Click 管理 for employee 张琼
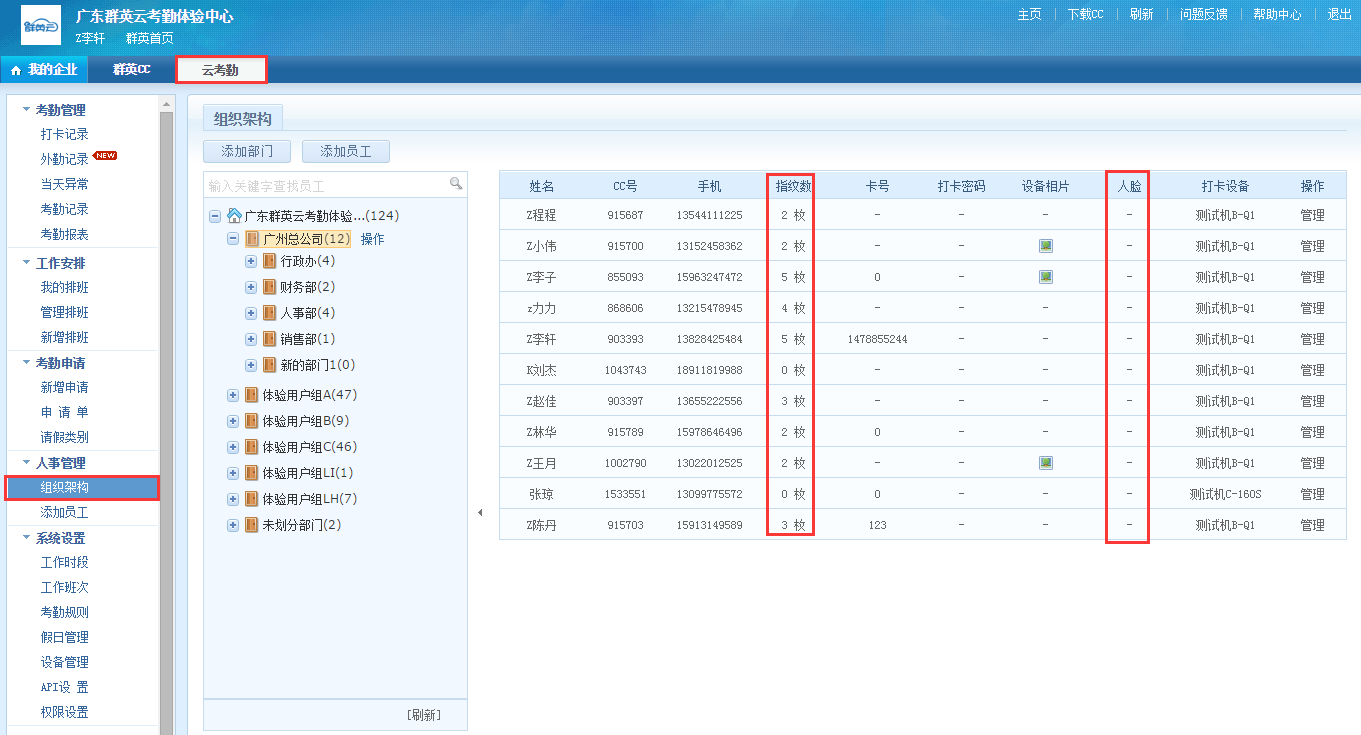Screen dimensions: 1361x735 (x=1312, y=494)
